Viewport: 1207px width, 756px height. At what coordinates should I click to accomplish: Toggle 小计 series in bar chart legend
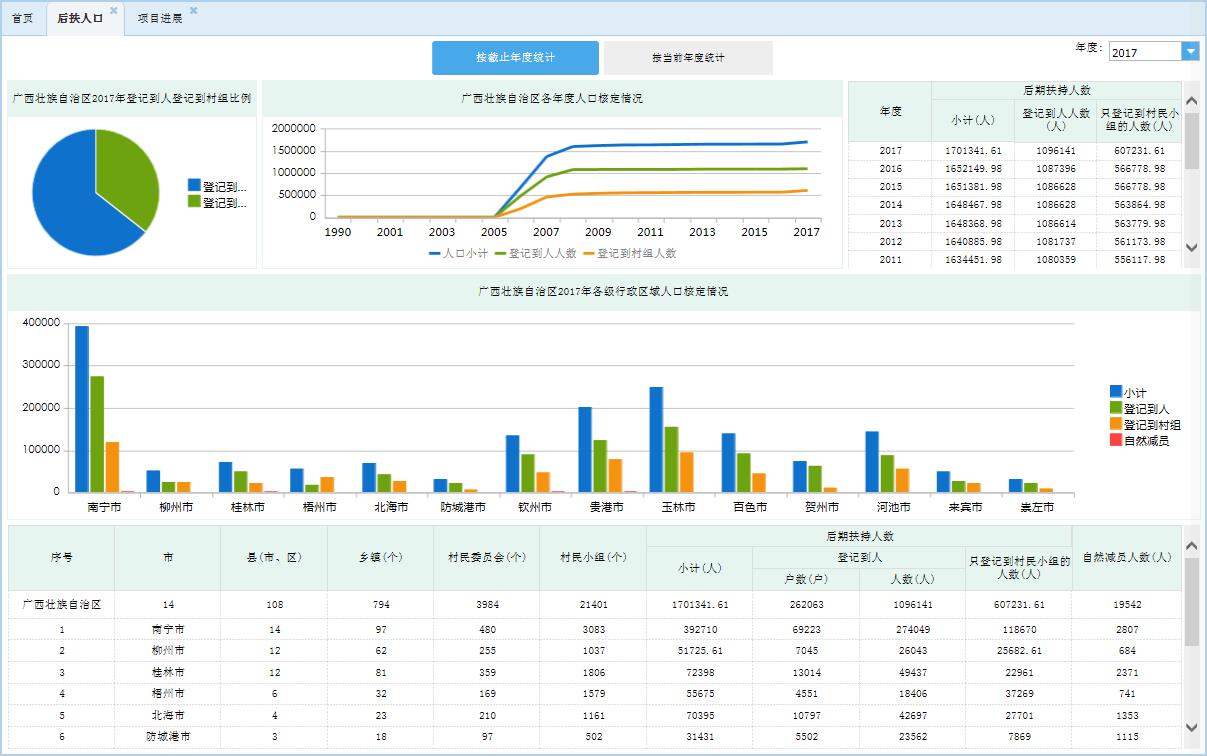click(1128, 392)
